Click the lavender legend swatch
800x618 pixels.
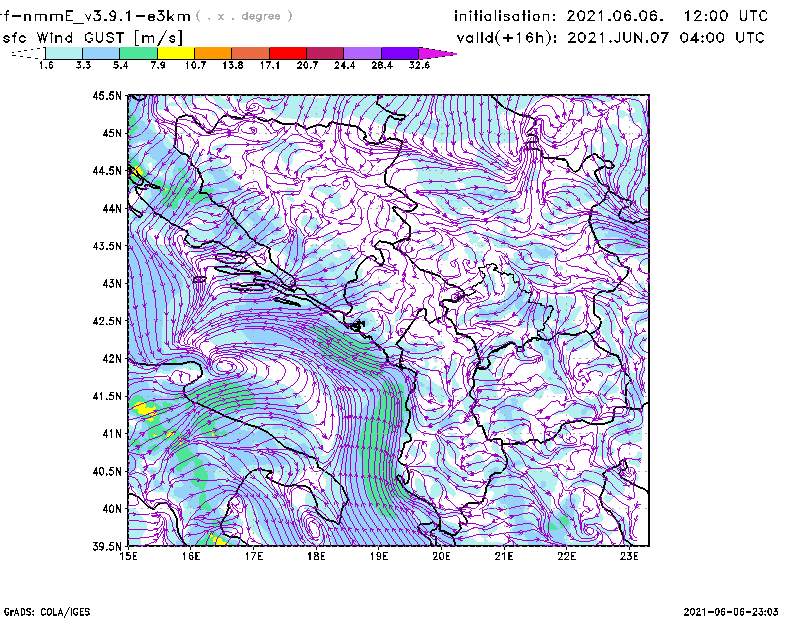[x=362, y=53]
